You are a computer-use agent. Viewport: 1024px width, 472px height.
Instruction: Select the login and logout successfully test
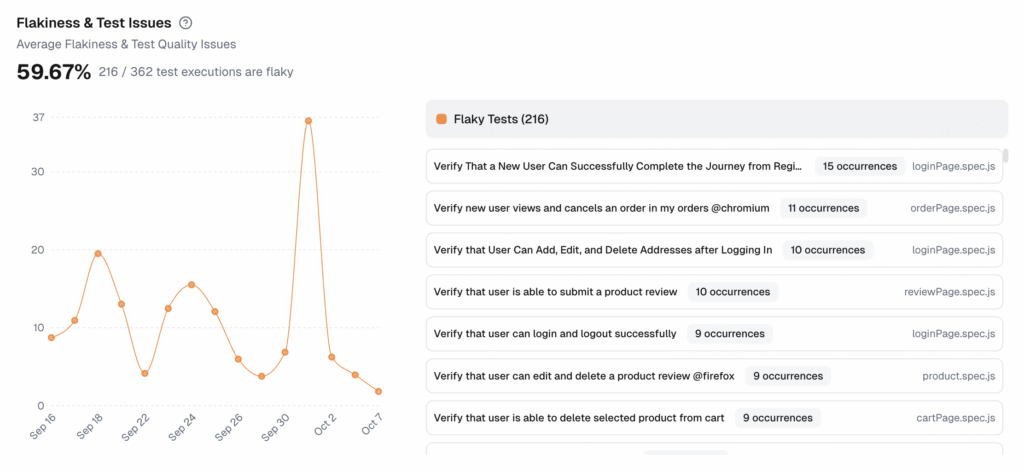(554, 334)
